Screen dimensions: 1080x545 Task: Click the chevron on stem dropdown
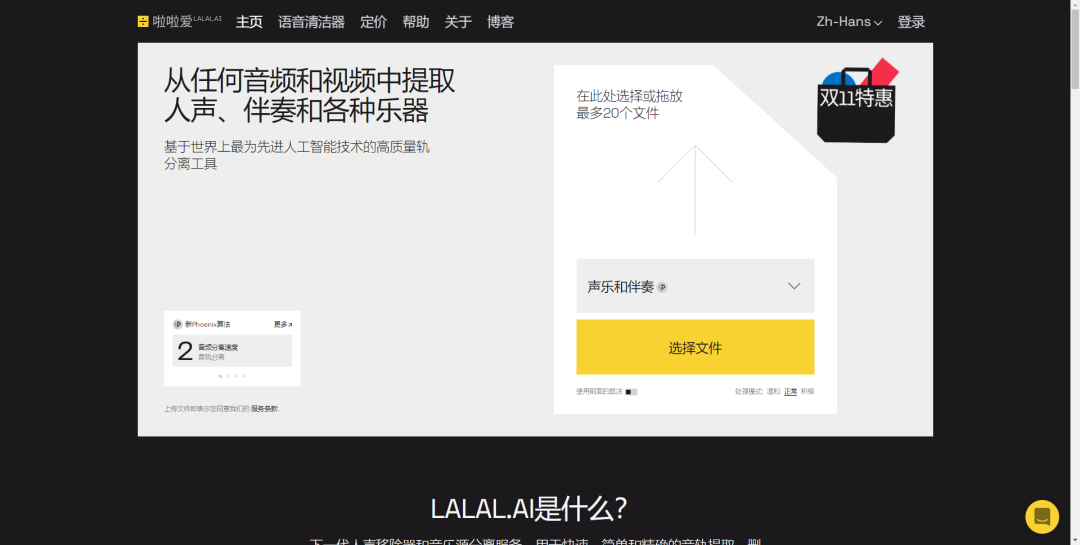pos(794,286)
